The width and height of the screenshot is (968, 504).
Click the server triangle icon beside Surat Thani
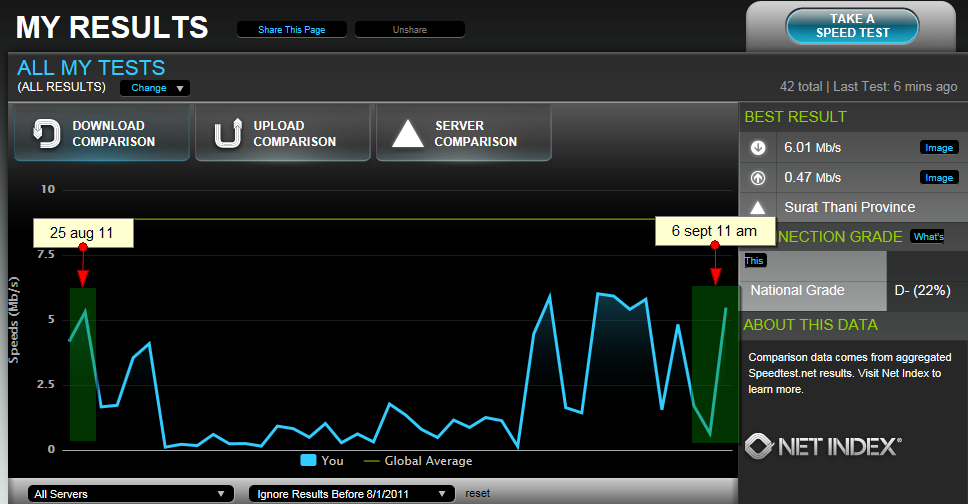coord(758,208)
